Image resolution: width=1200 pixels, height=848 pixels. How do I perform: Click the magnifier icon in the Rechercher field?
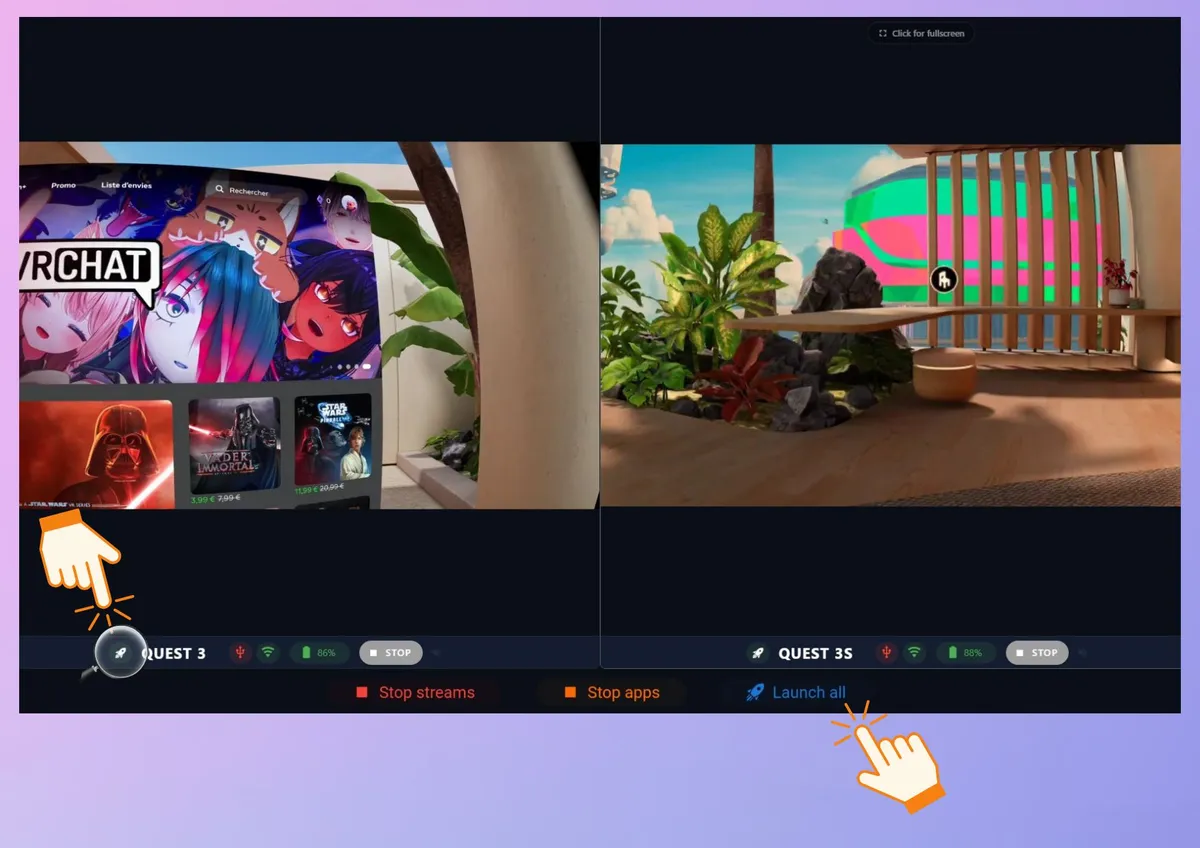click(x=219, y=188)
